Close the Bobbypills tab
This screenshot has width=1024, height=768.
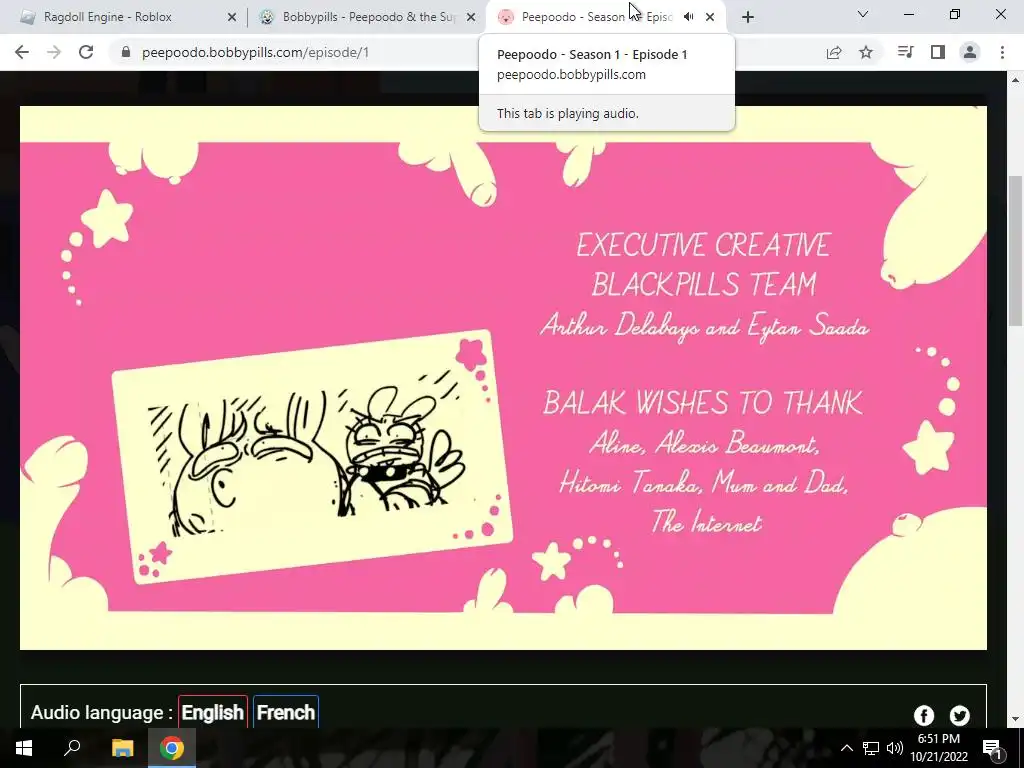coord(471,17)
